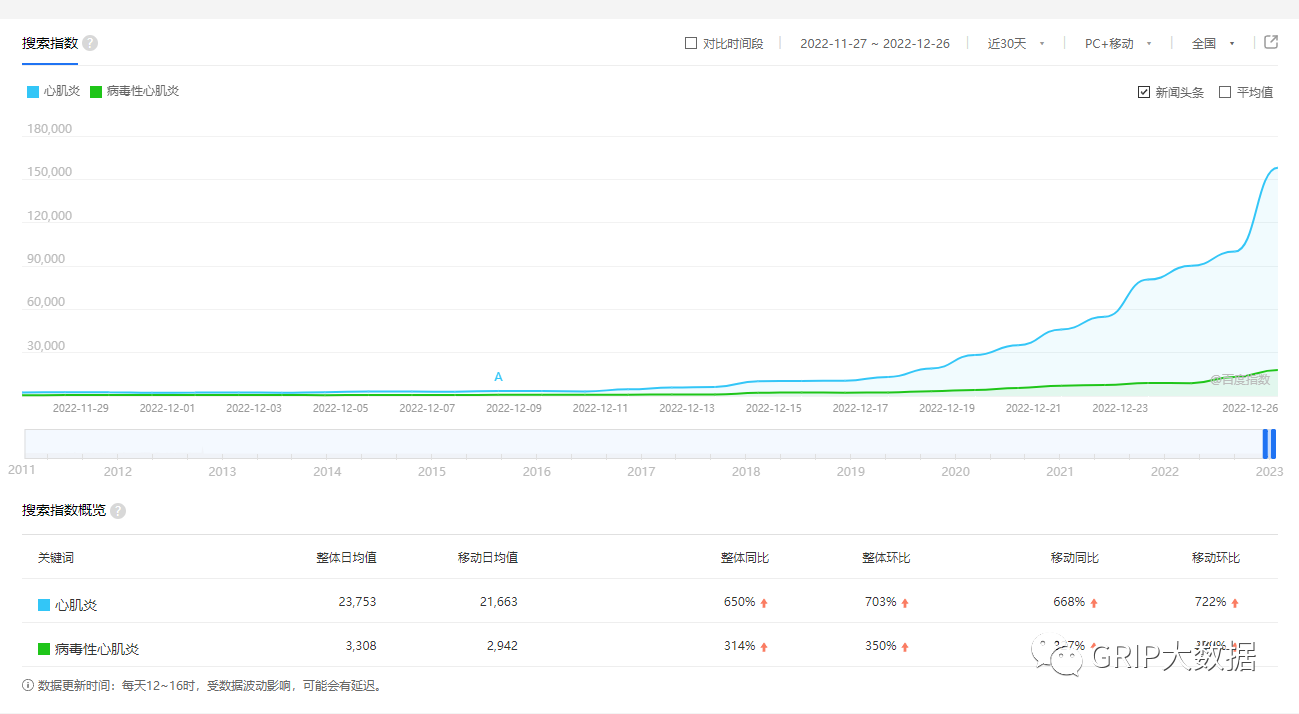
Task: Click the red up arrow next to 703%
Action: pos(905,603)
